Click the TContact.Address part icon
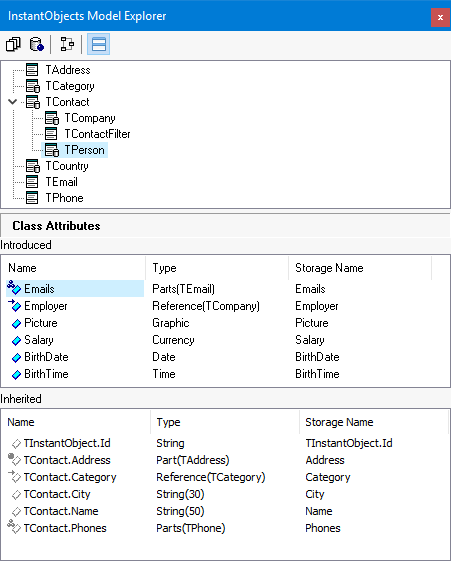The image size is (451, 561). pos(14,459)
